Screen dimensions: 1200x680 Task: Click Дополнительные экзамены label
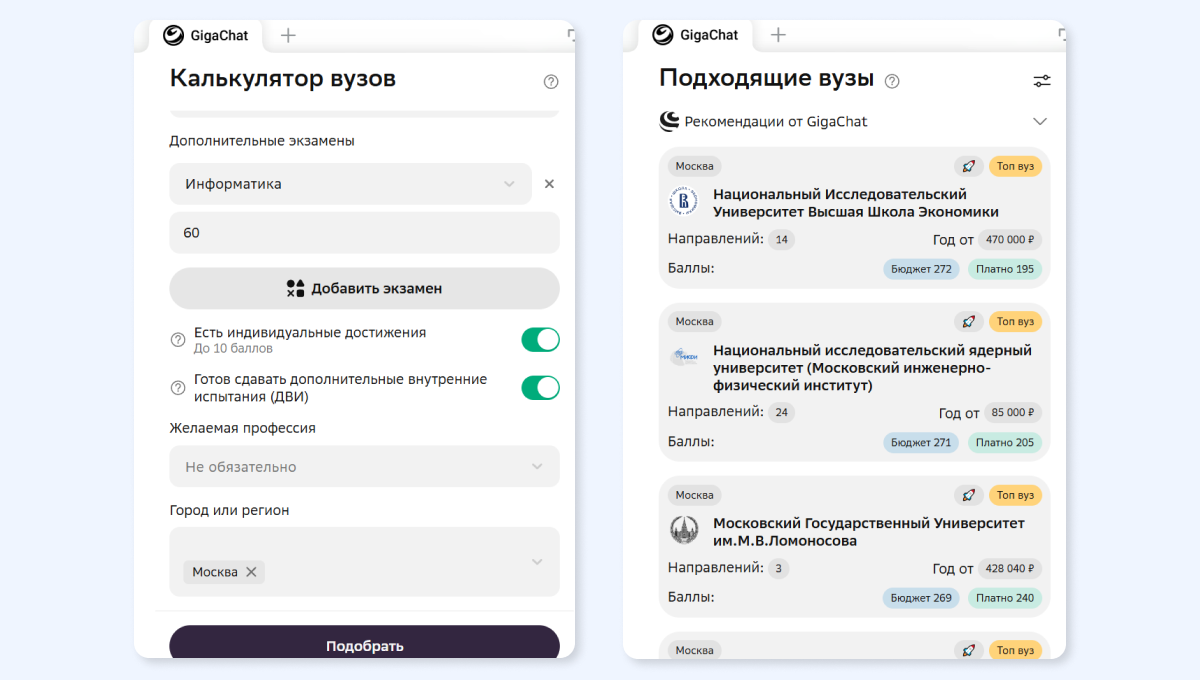click(262, 141)
